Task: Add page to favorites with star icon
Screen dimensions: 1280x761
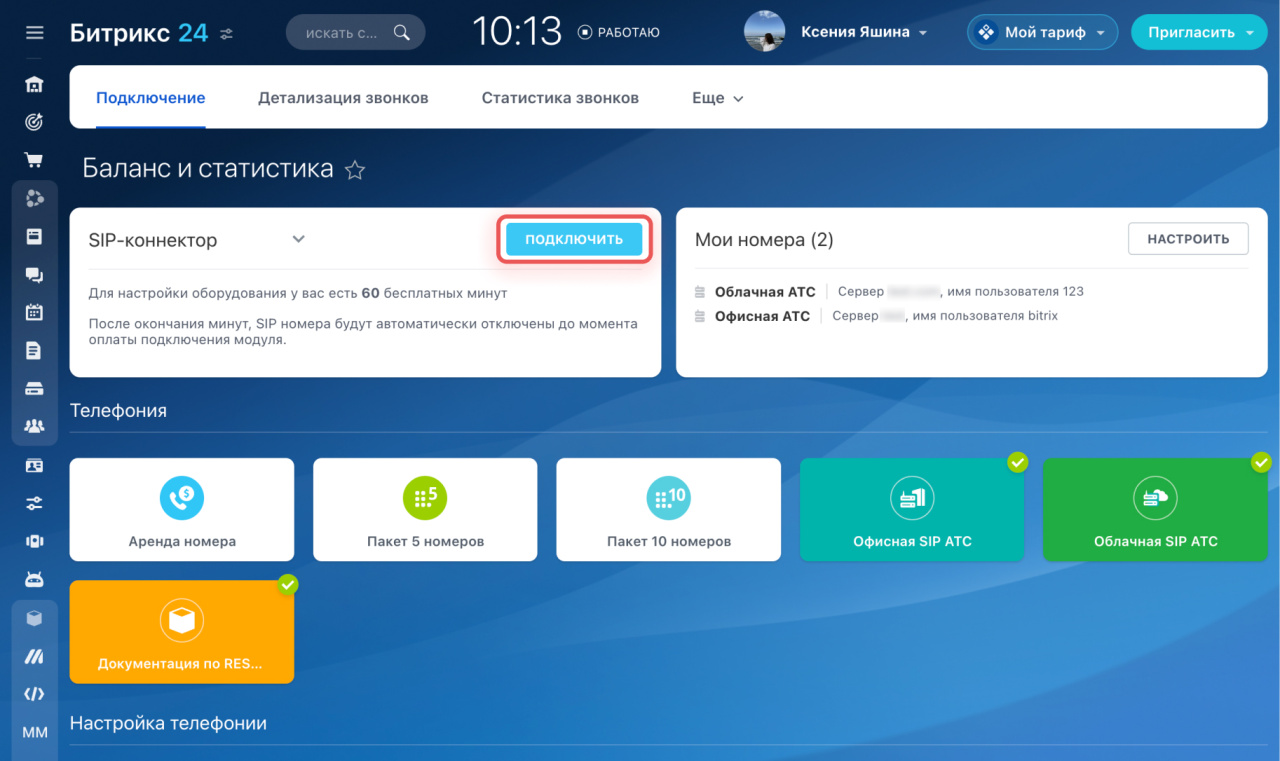Action: click(354, 170)
